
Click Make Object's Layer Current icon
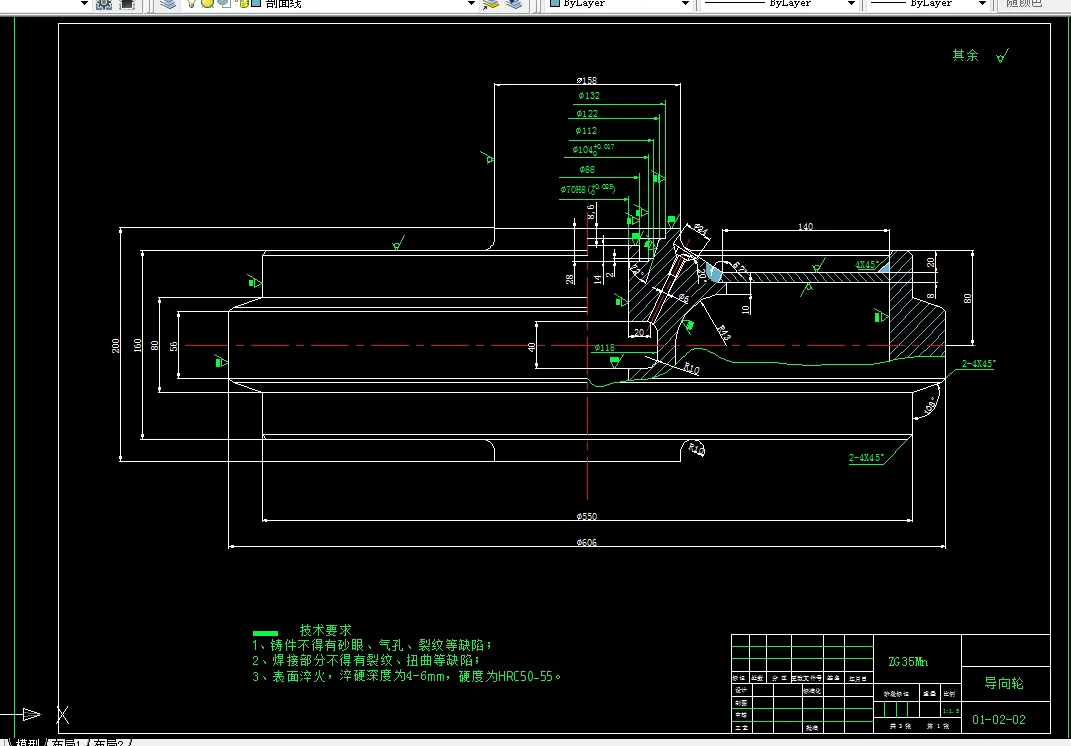tap(490, 3)
